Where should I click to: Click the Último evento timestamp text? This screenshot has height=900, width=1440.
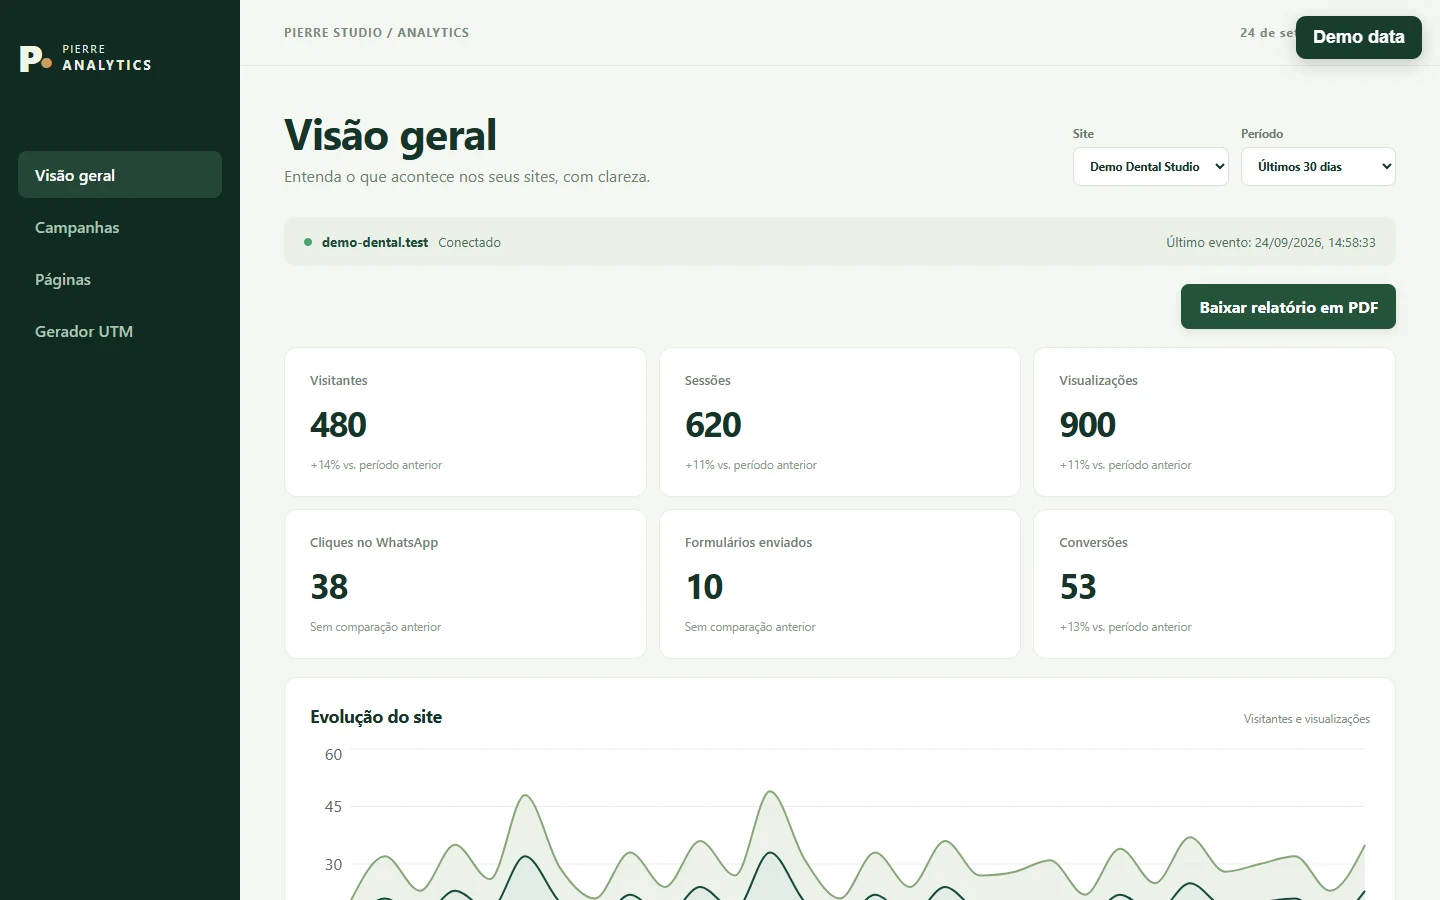[x=1271, y=242]
